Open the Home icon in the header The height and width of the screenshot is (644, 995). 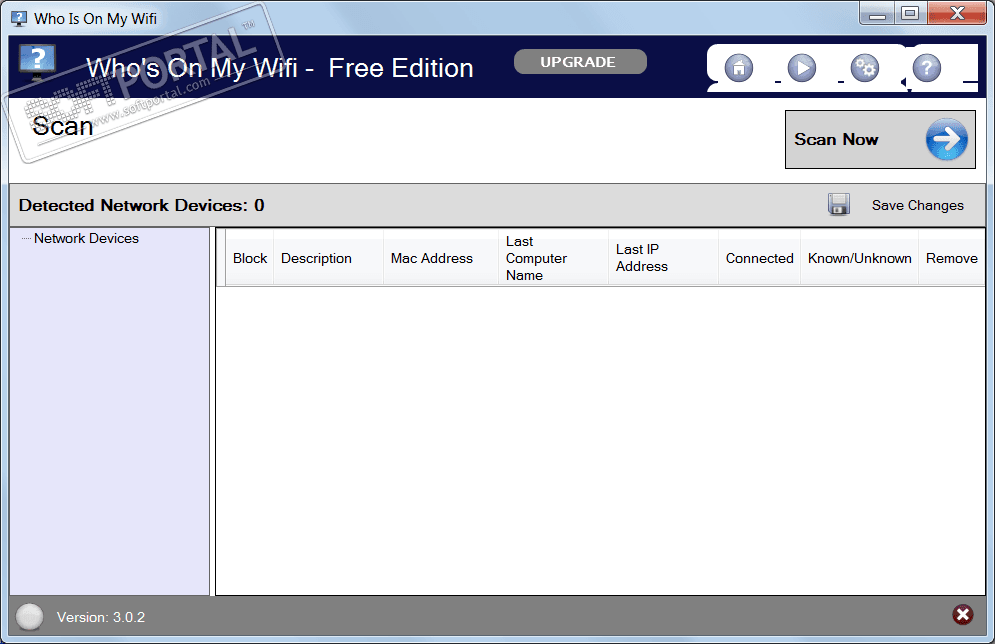point(739,68)
